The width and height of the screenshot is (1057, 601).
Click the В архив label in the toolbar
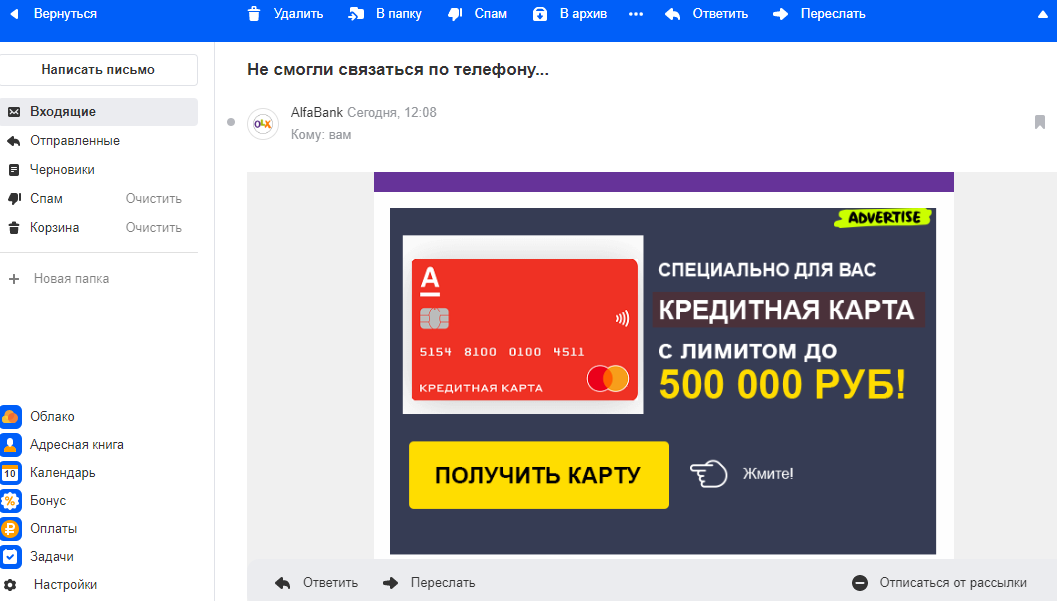[x=583, y=13]
